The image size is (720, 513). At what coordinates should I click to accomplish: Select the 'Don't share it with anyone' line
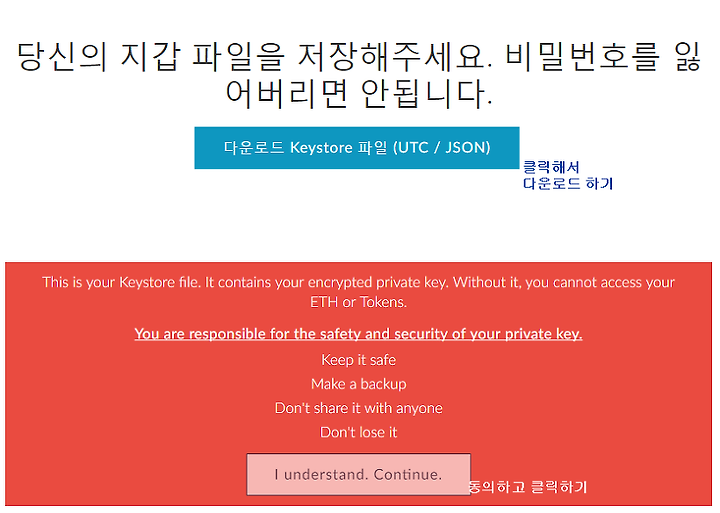pos(359,408)
